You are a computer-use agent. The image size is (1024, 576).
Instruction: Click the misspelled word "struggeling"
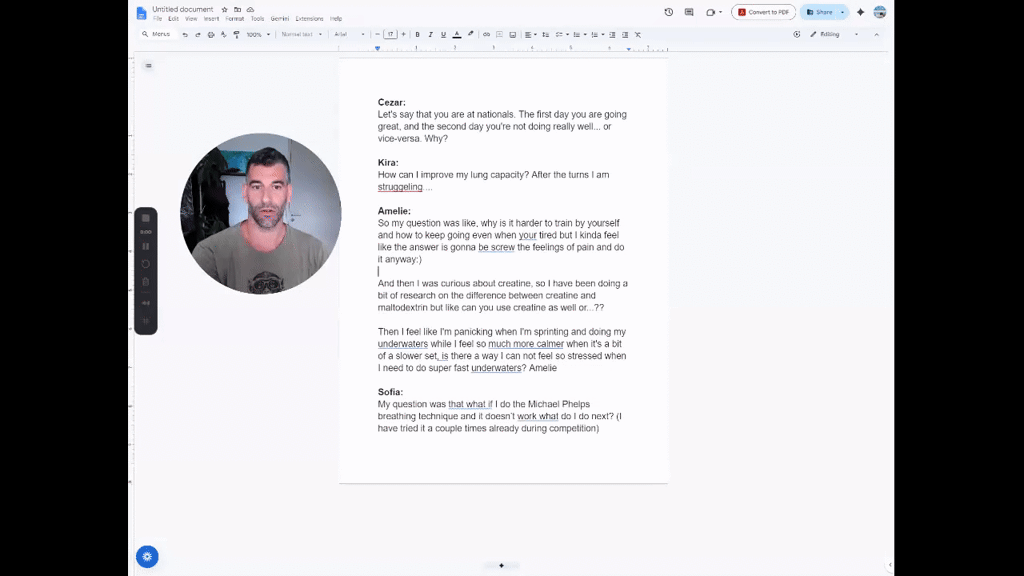pyautogui.click(x=400, y=187)
